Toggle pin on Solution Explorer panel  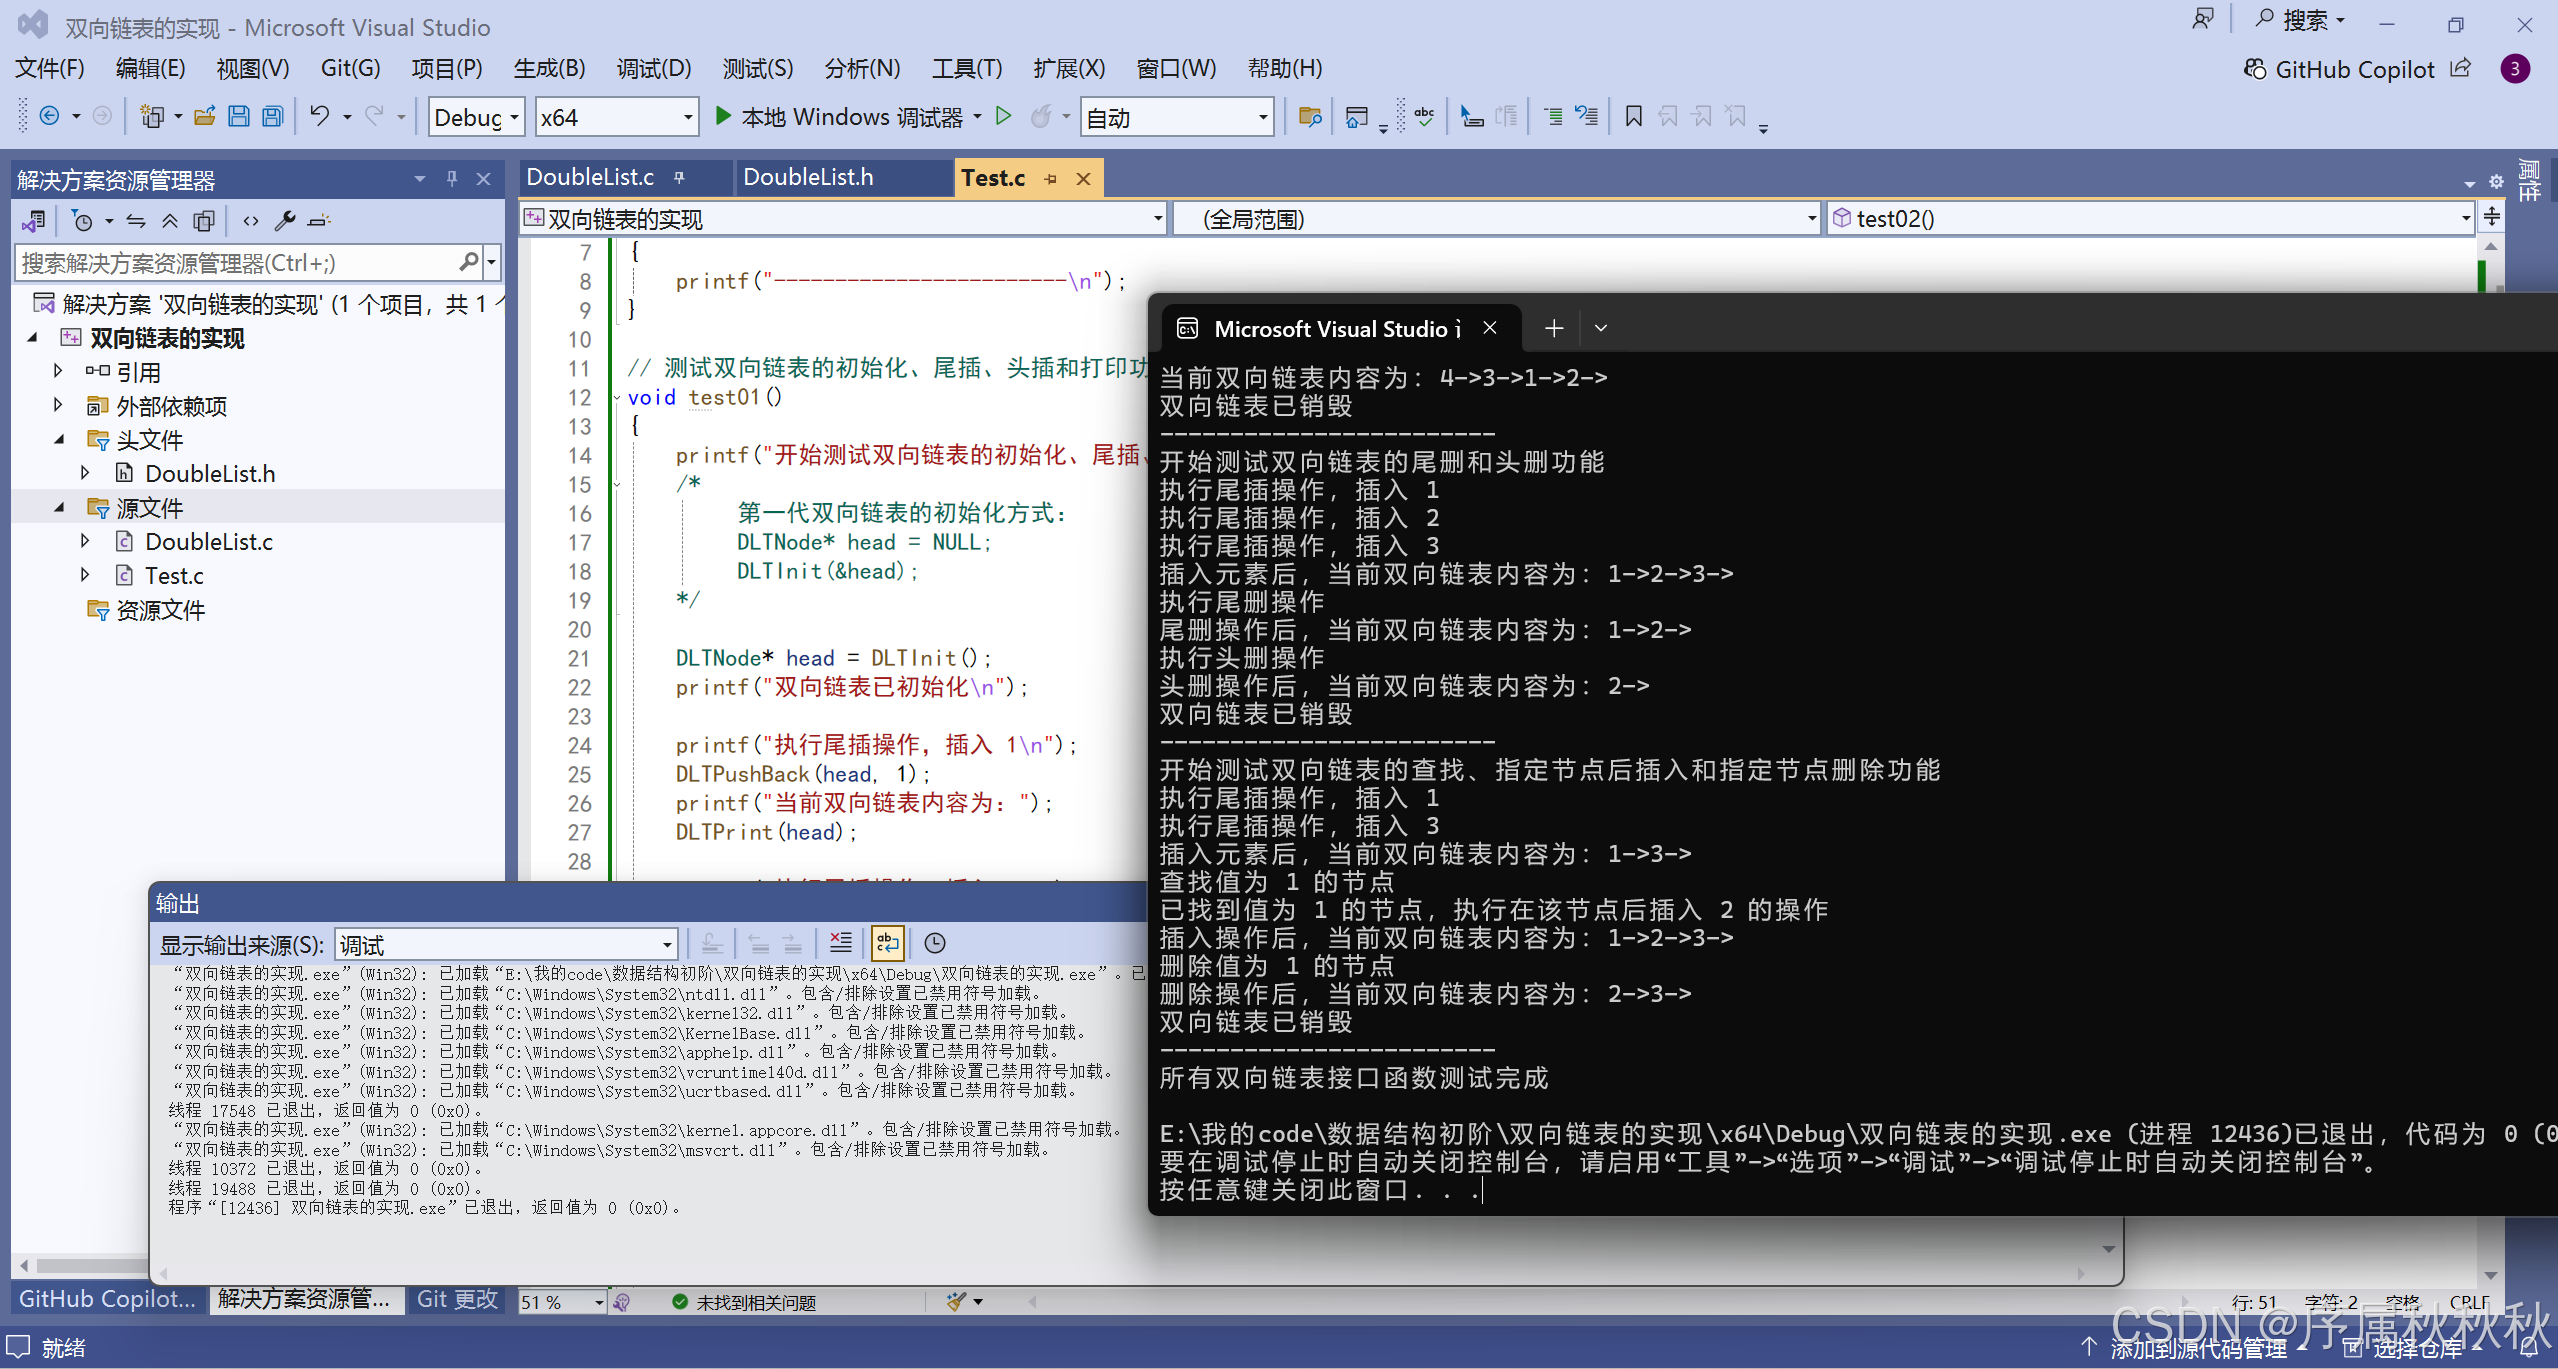[x=452, y=179]
